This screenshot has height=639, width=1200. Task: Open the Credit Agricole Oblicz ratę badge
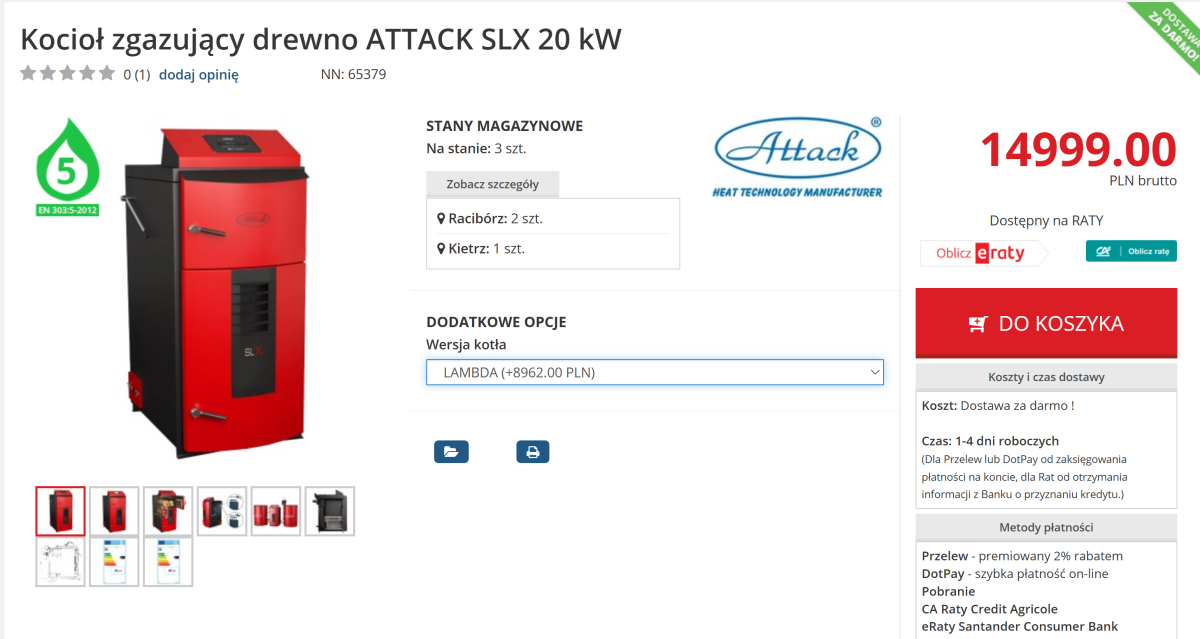click(x=1131, y=251)
